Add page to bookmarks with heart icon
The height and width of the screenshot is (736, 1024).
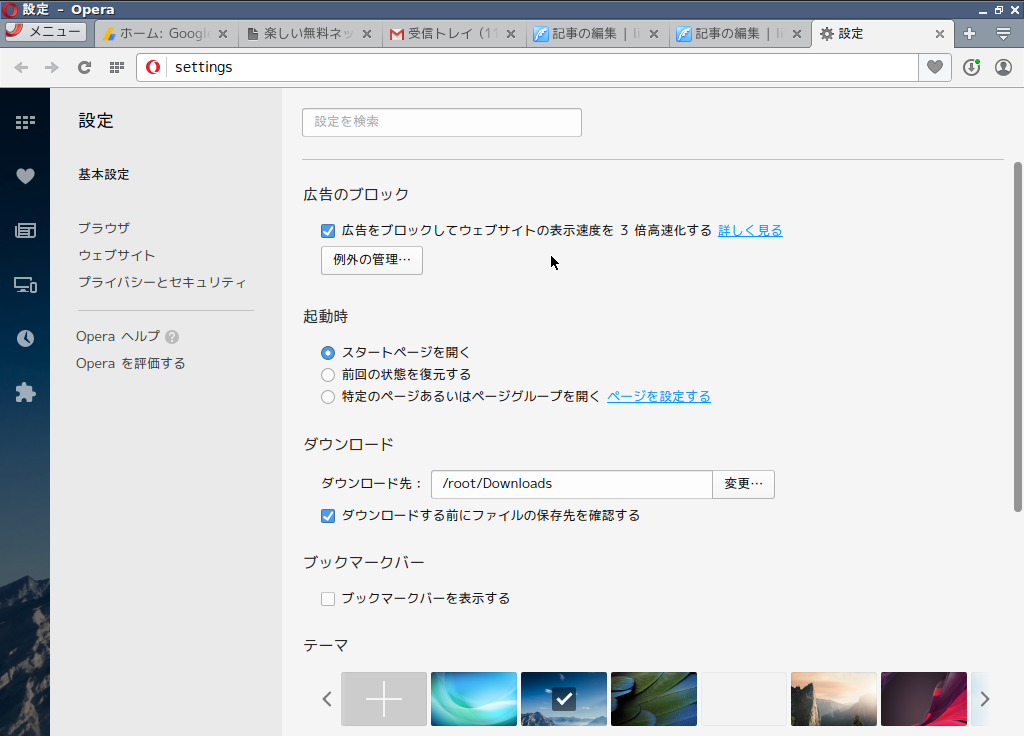(935, 67)
